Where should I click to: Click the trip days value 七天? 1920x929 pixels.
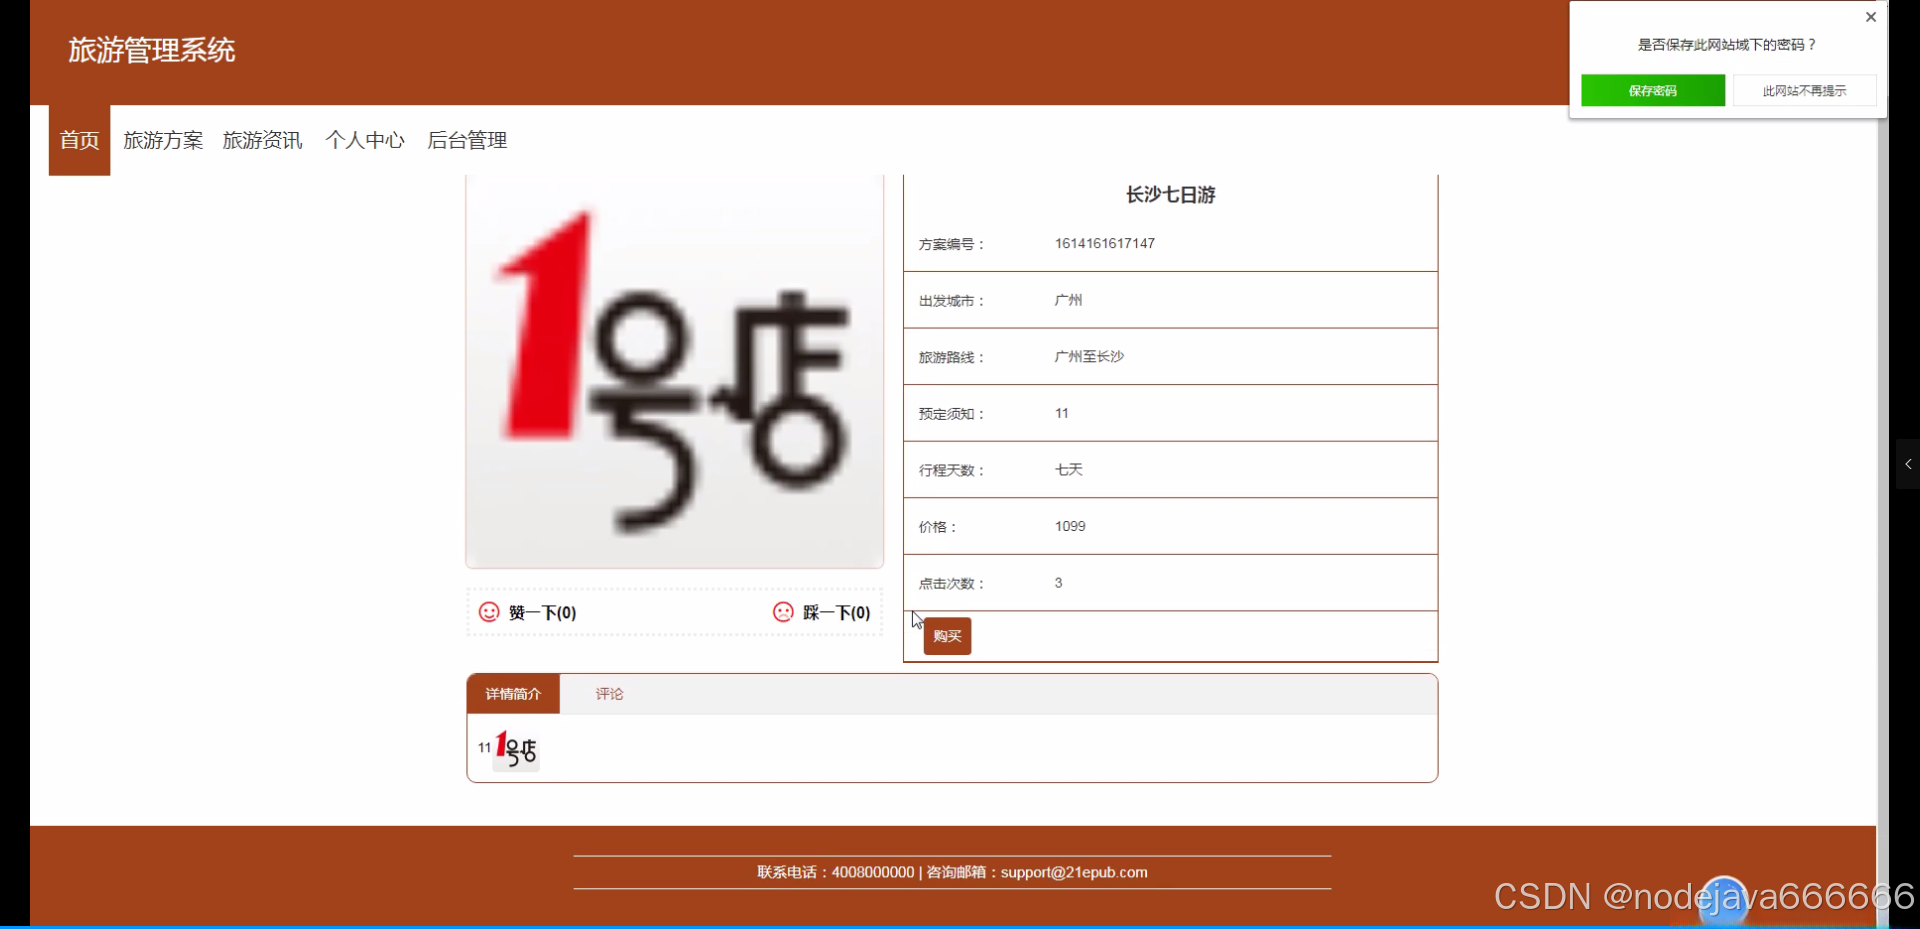tap(1068, 470)
